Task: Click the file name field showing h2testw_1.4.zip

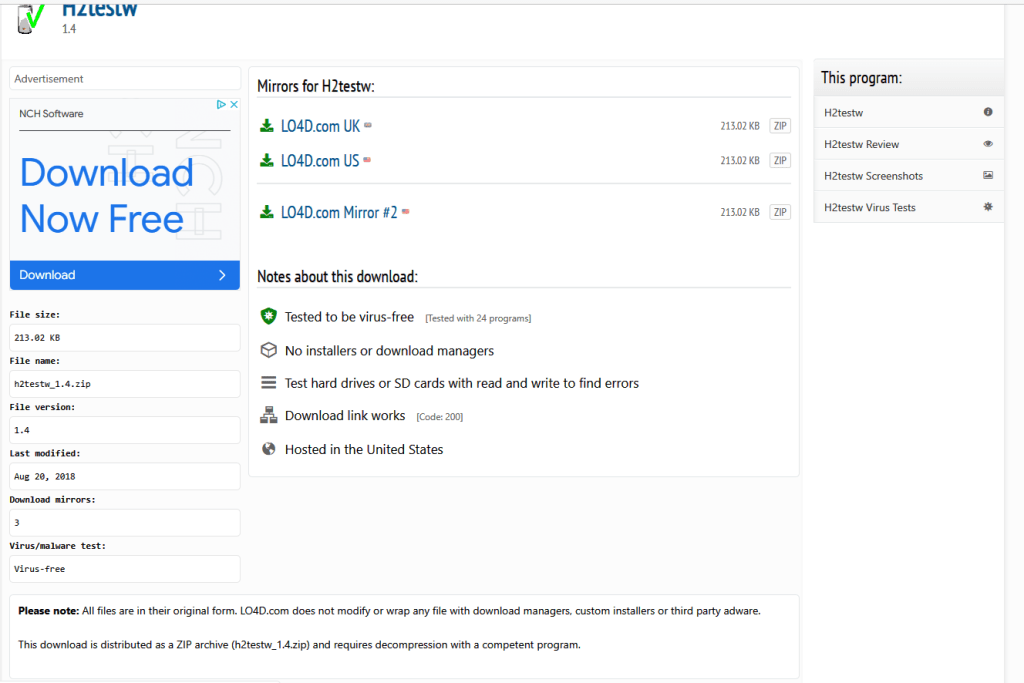Action: coord(124,384)
